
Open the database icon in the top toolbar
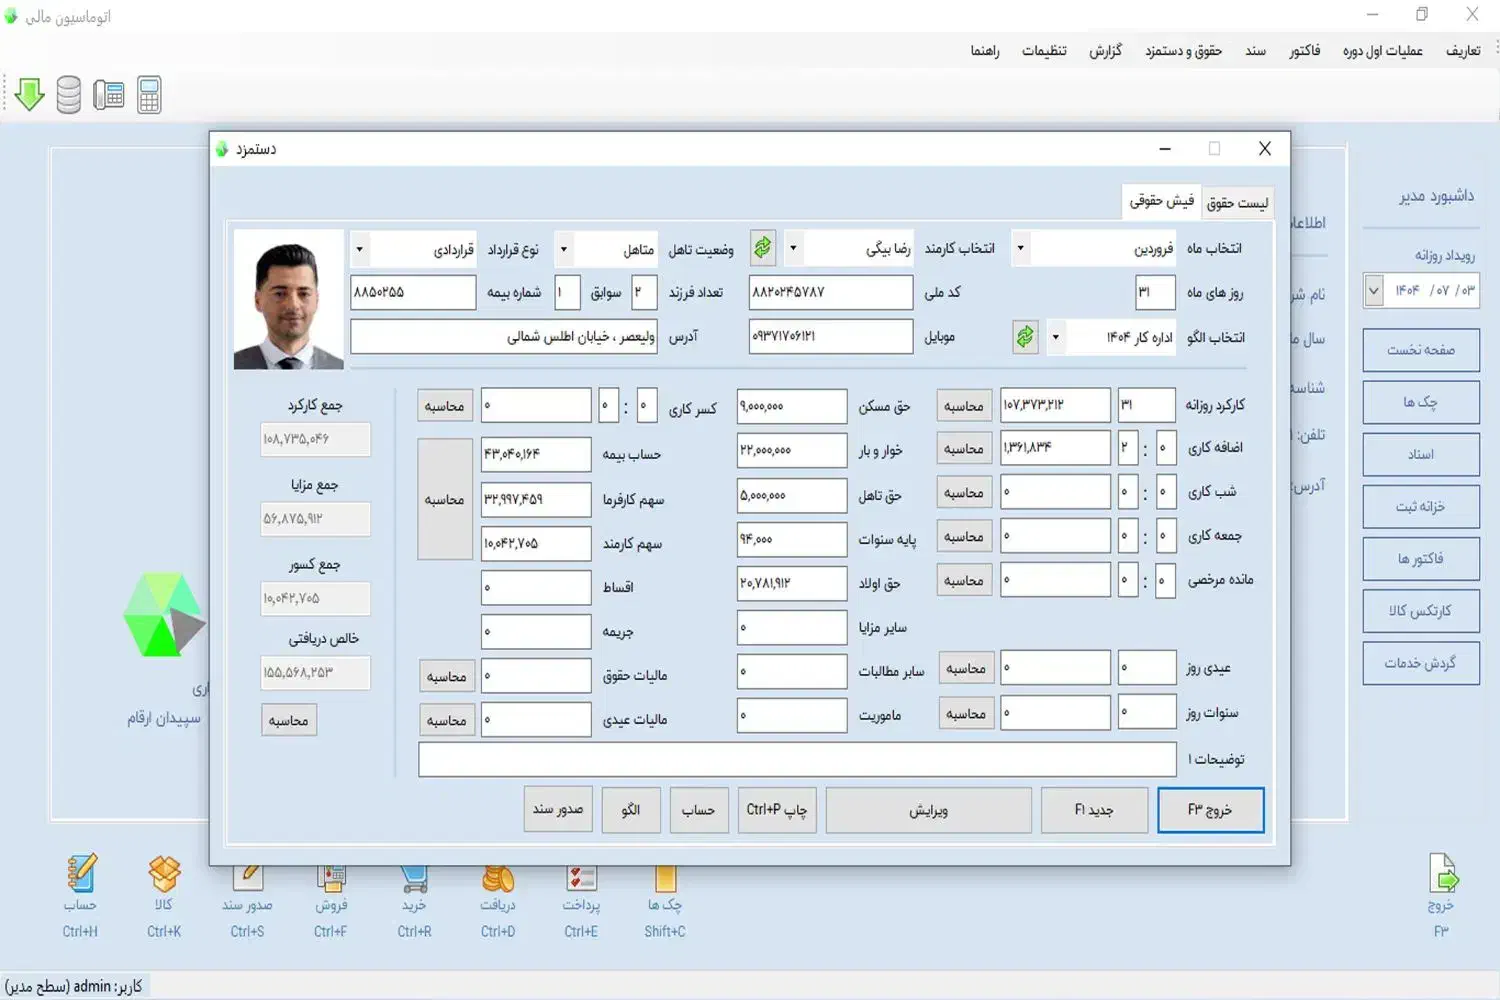point(69,95)
